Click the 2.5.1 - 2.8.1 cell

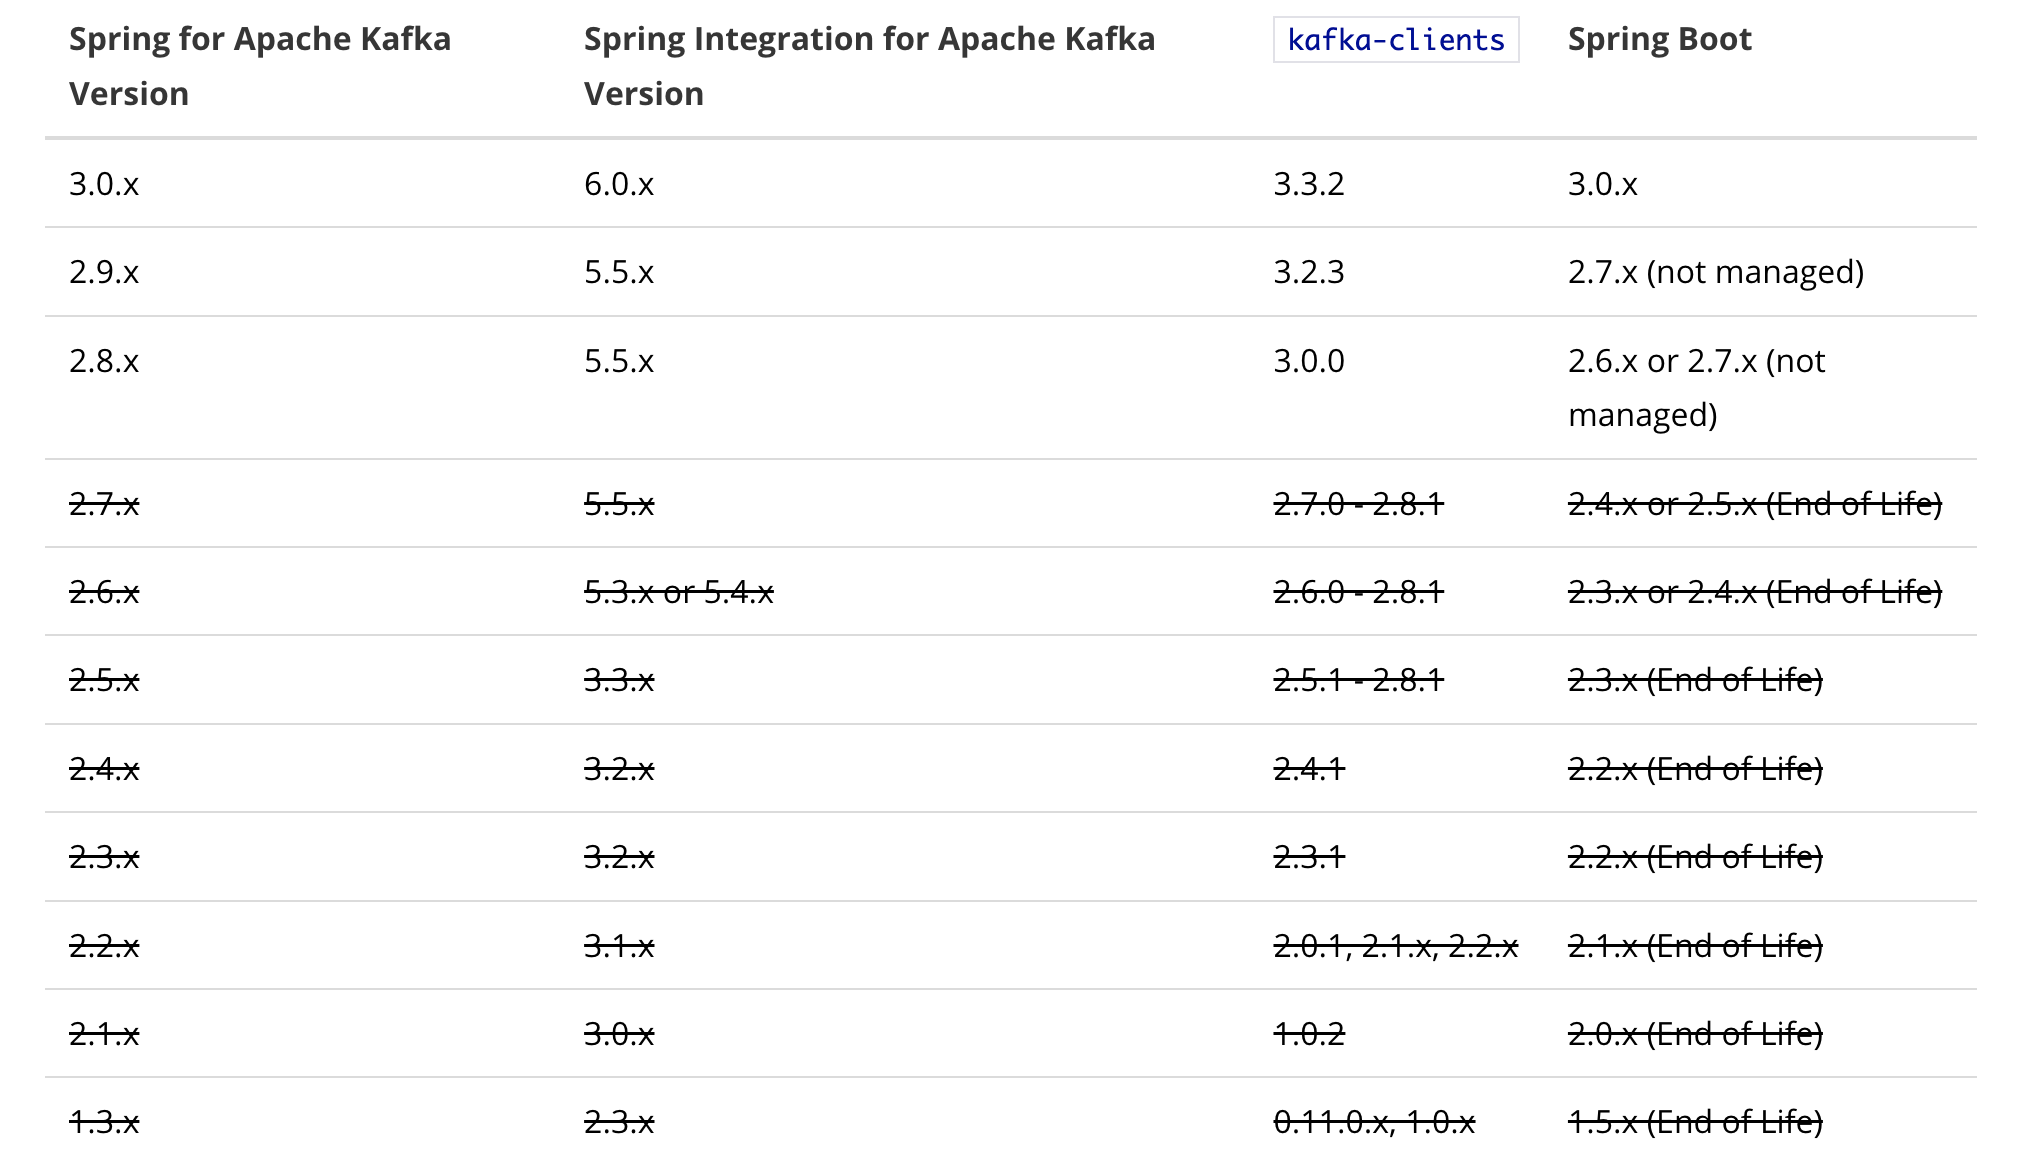pos(1357,680)
